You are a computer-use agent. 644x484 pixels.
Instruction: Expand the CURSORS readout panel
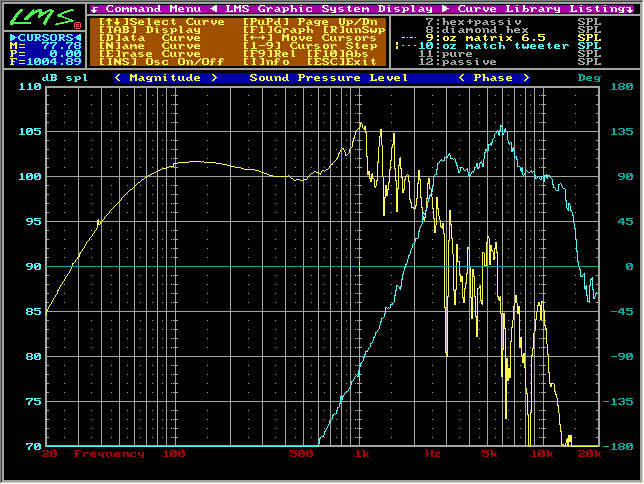tap(45, 37)
